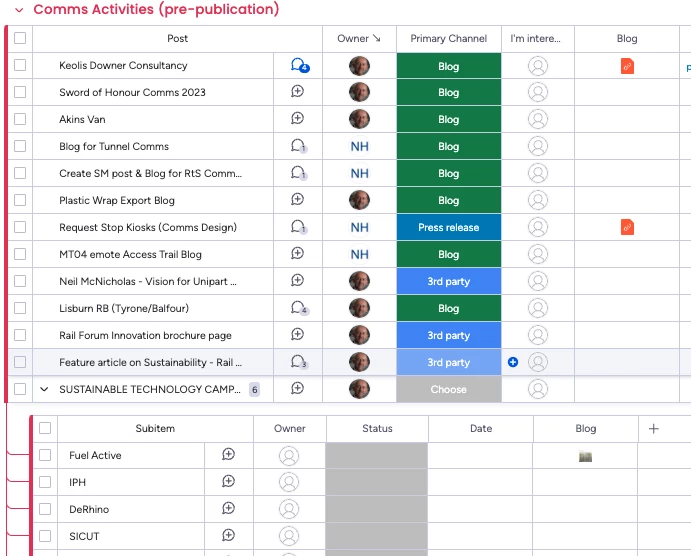Viewport: 691px width, 556px height.
Task: Open the Blog for Tunnel Comms item
Action: (x=114, y=146)
